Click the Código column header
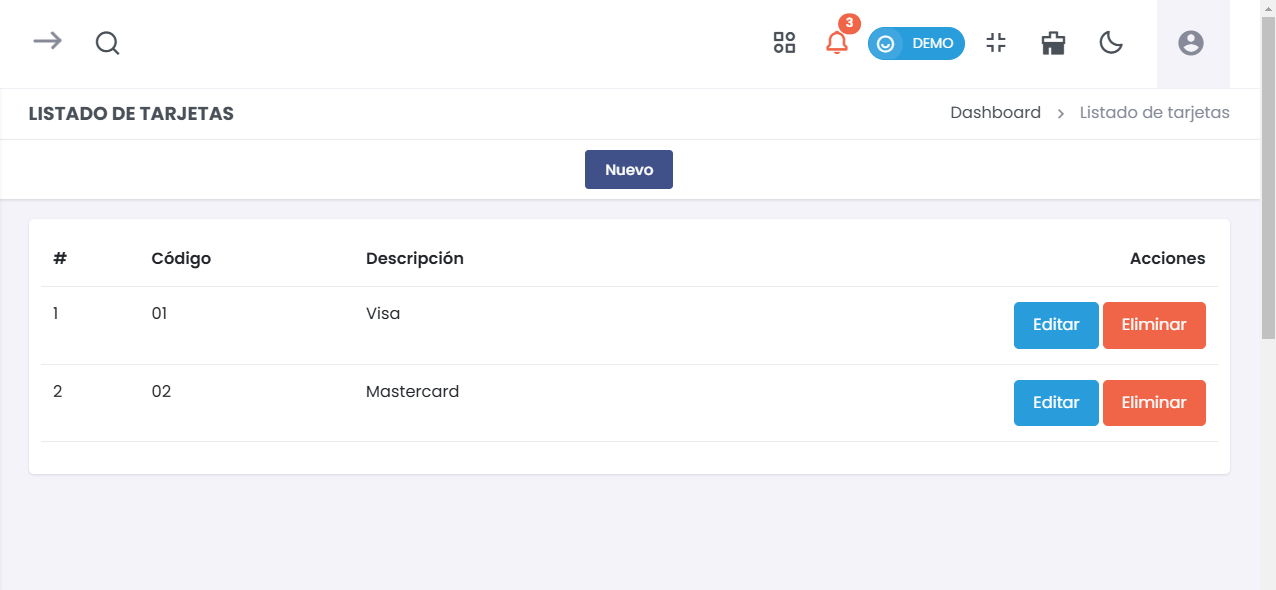 (181, 259)
